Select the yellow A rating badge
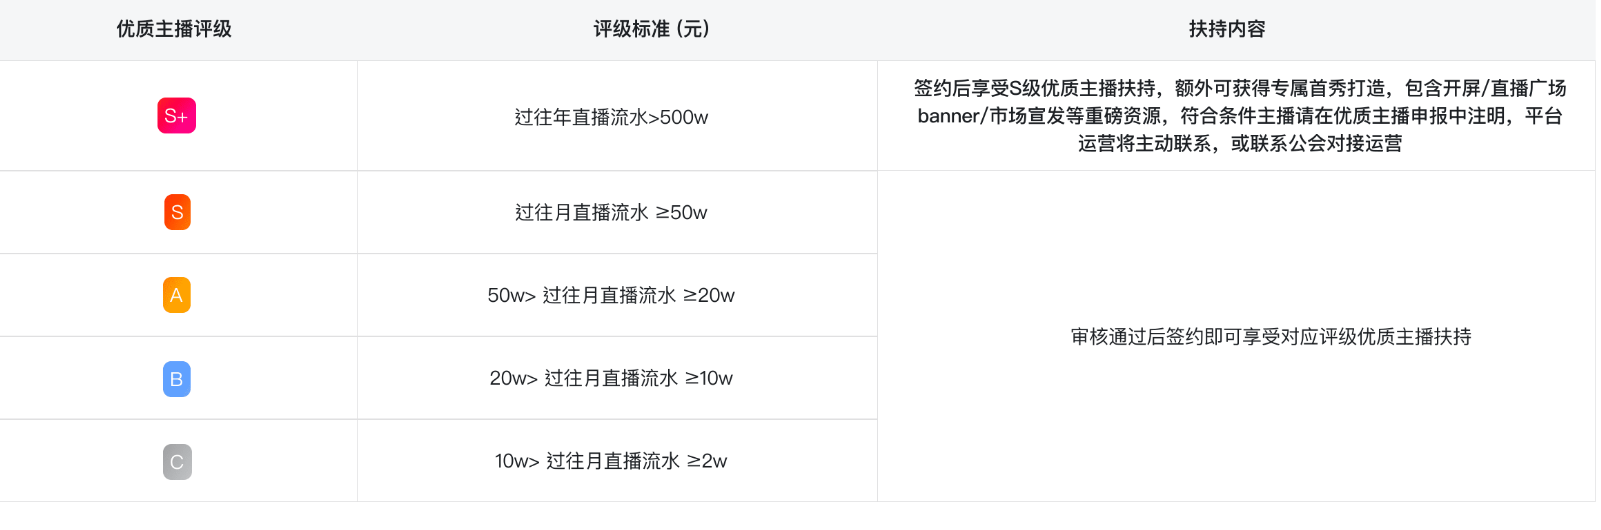1601x530 pixels. pyautogui.click(x=177, y=295)
